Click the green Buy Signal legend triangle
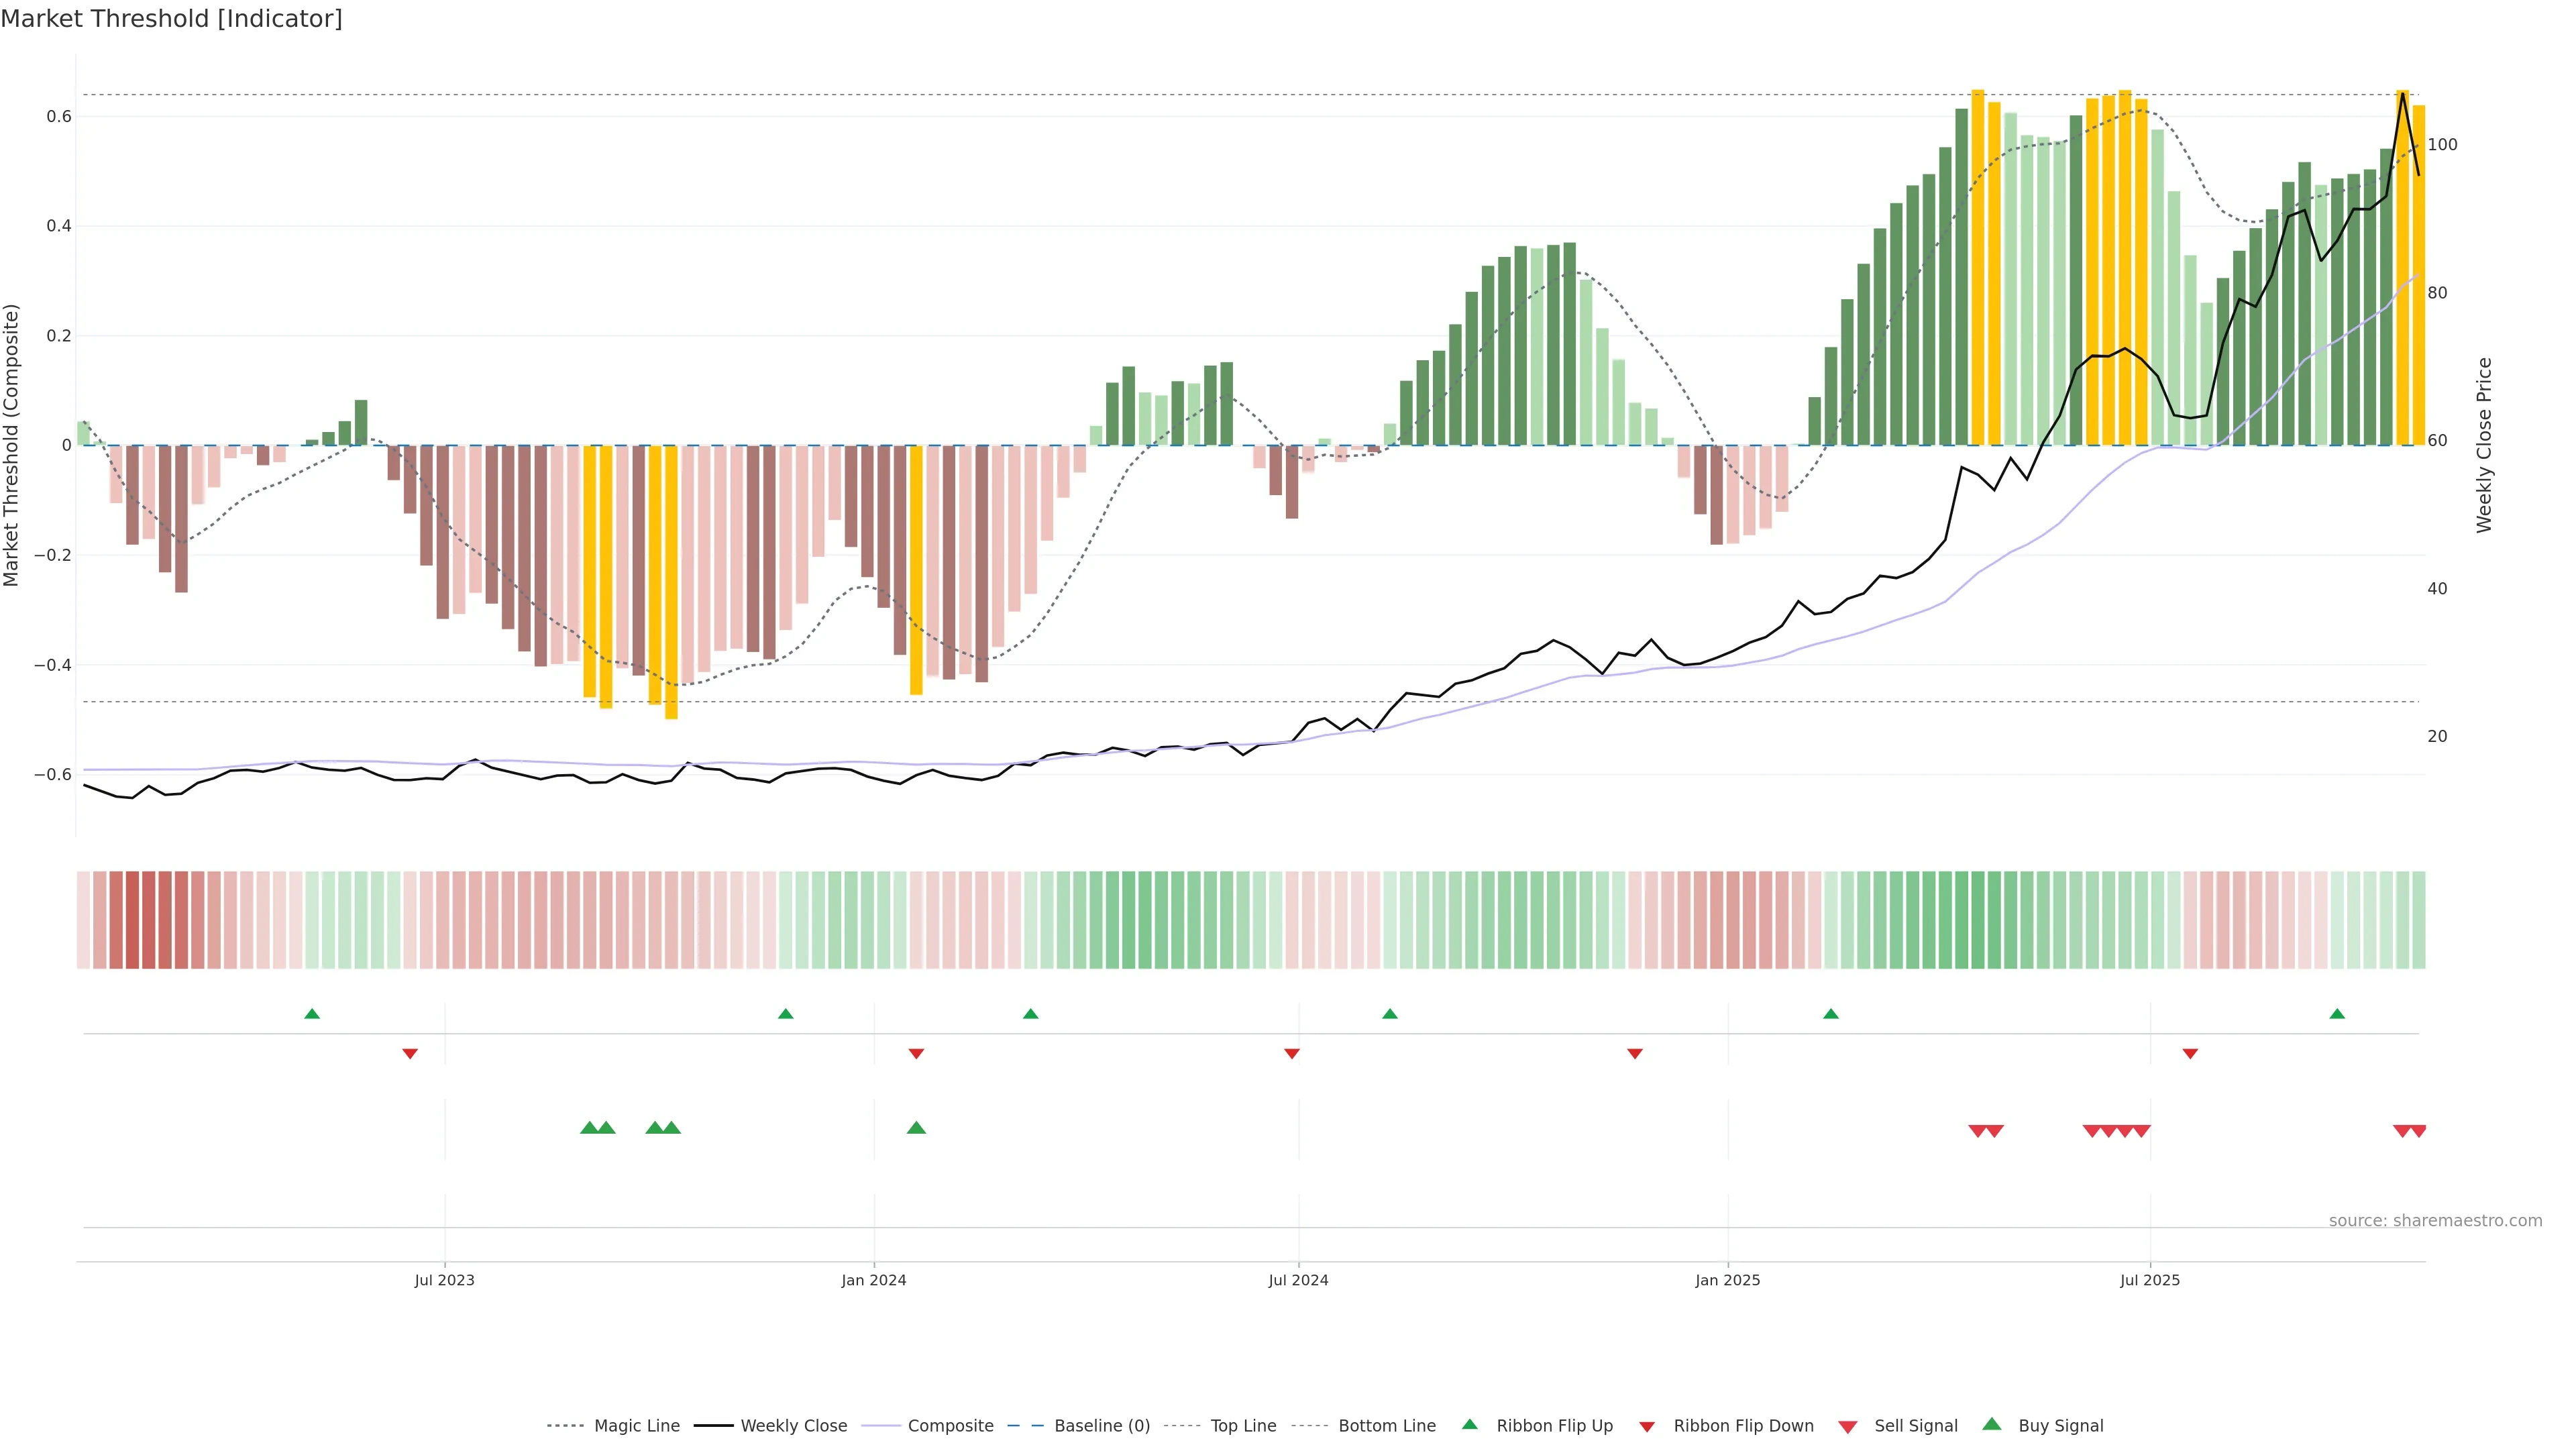2576x1449 pixels. coord(1992,1424)
